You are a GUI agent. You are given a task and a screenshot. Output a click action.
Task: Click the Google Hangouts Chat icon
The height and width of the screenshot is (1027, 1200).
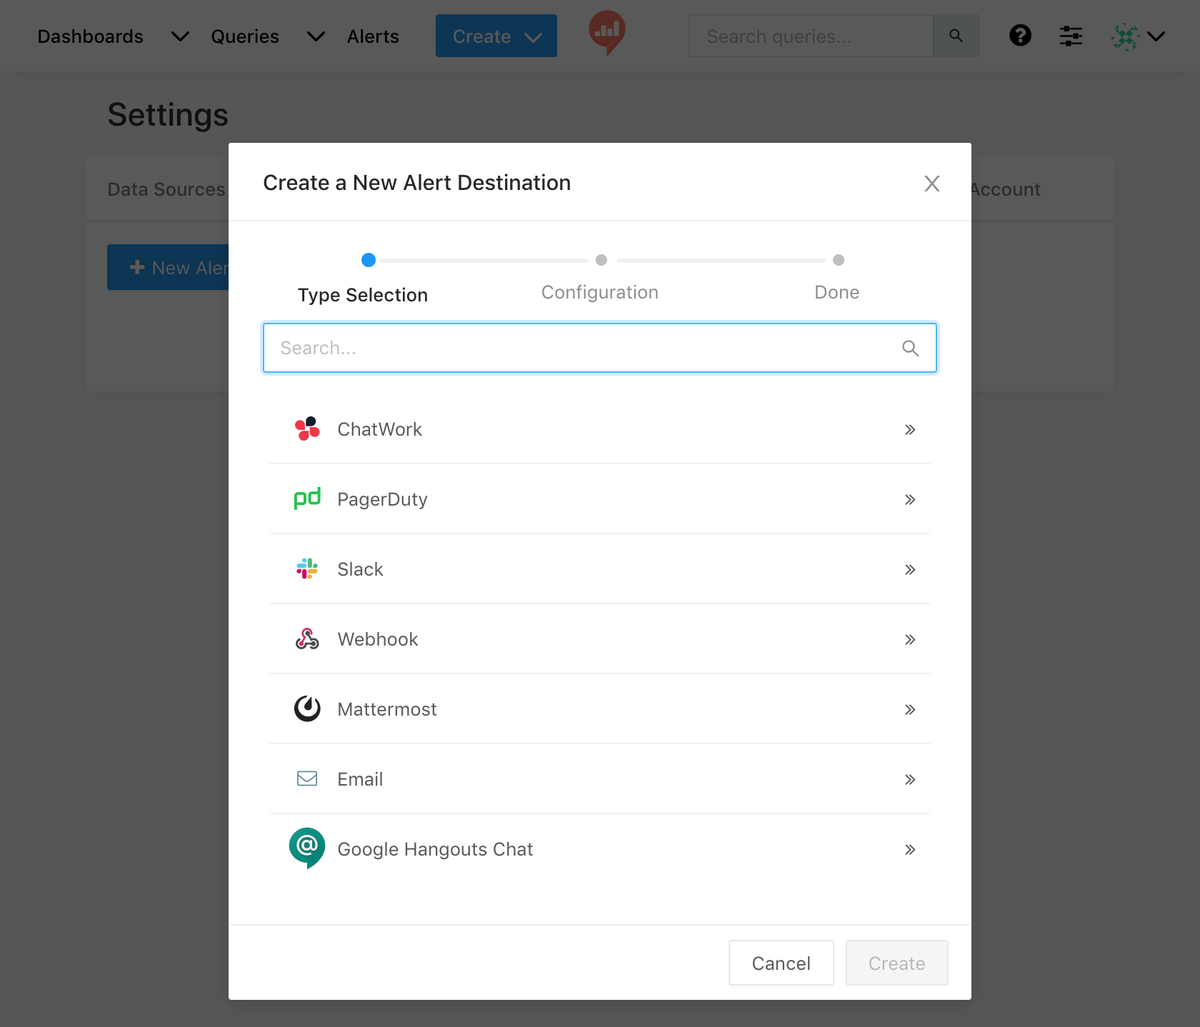[307, 849]
